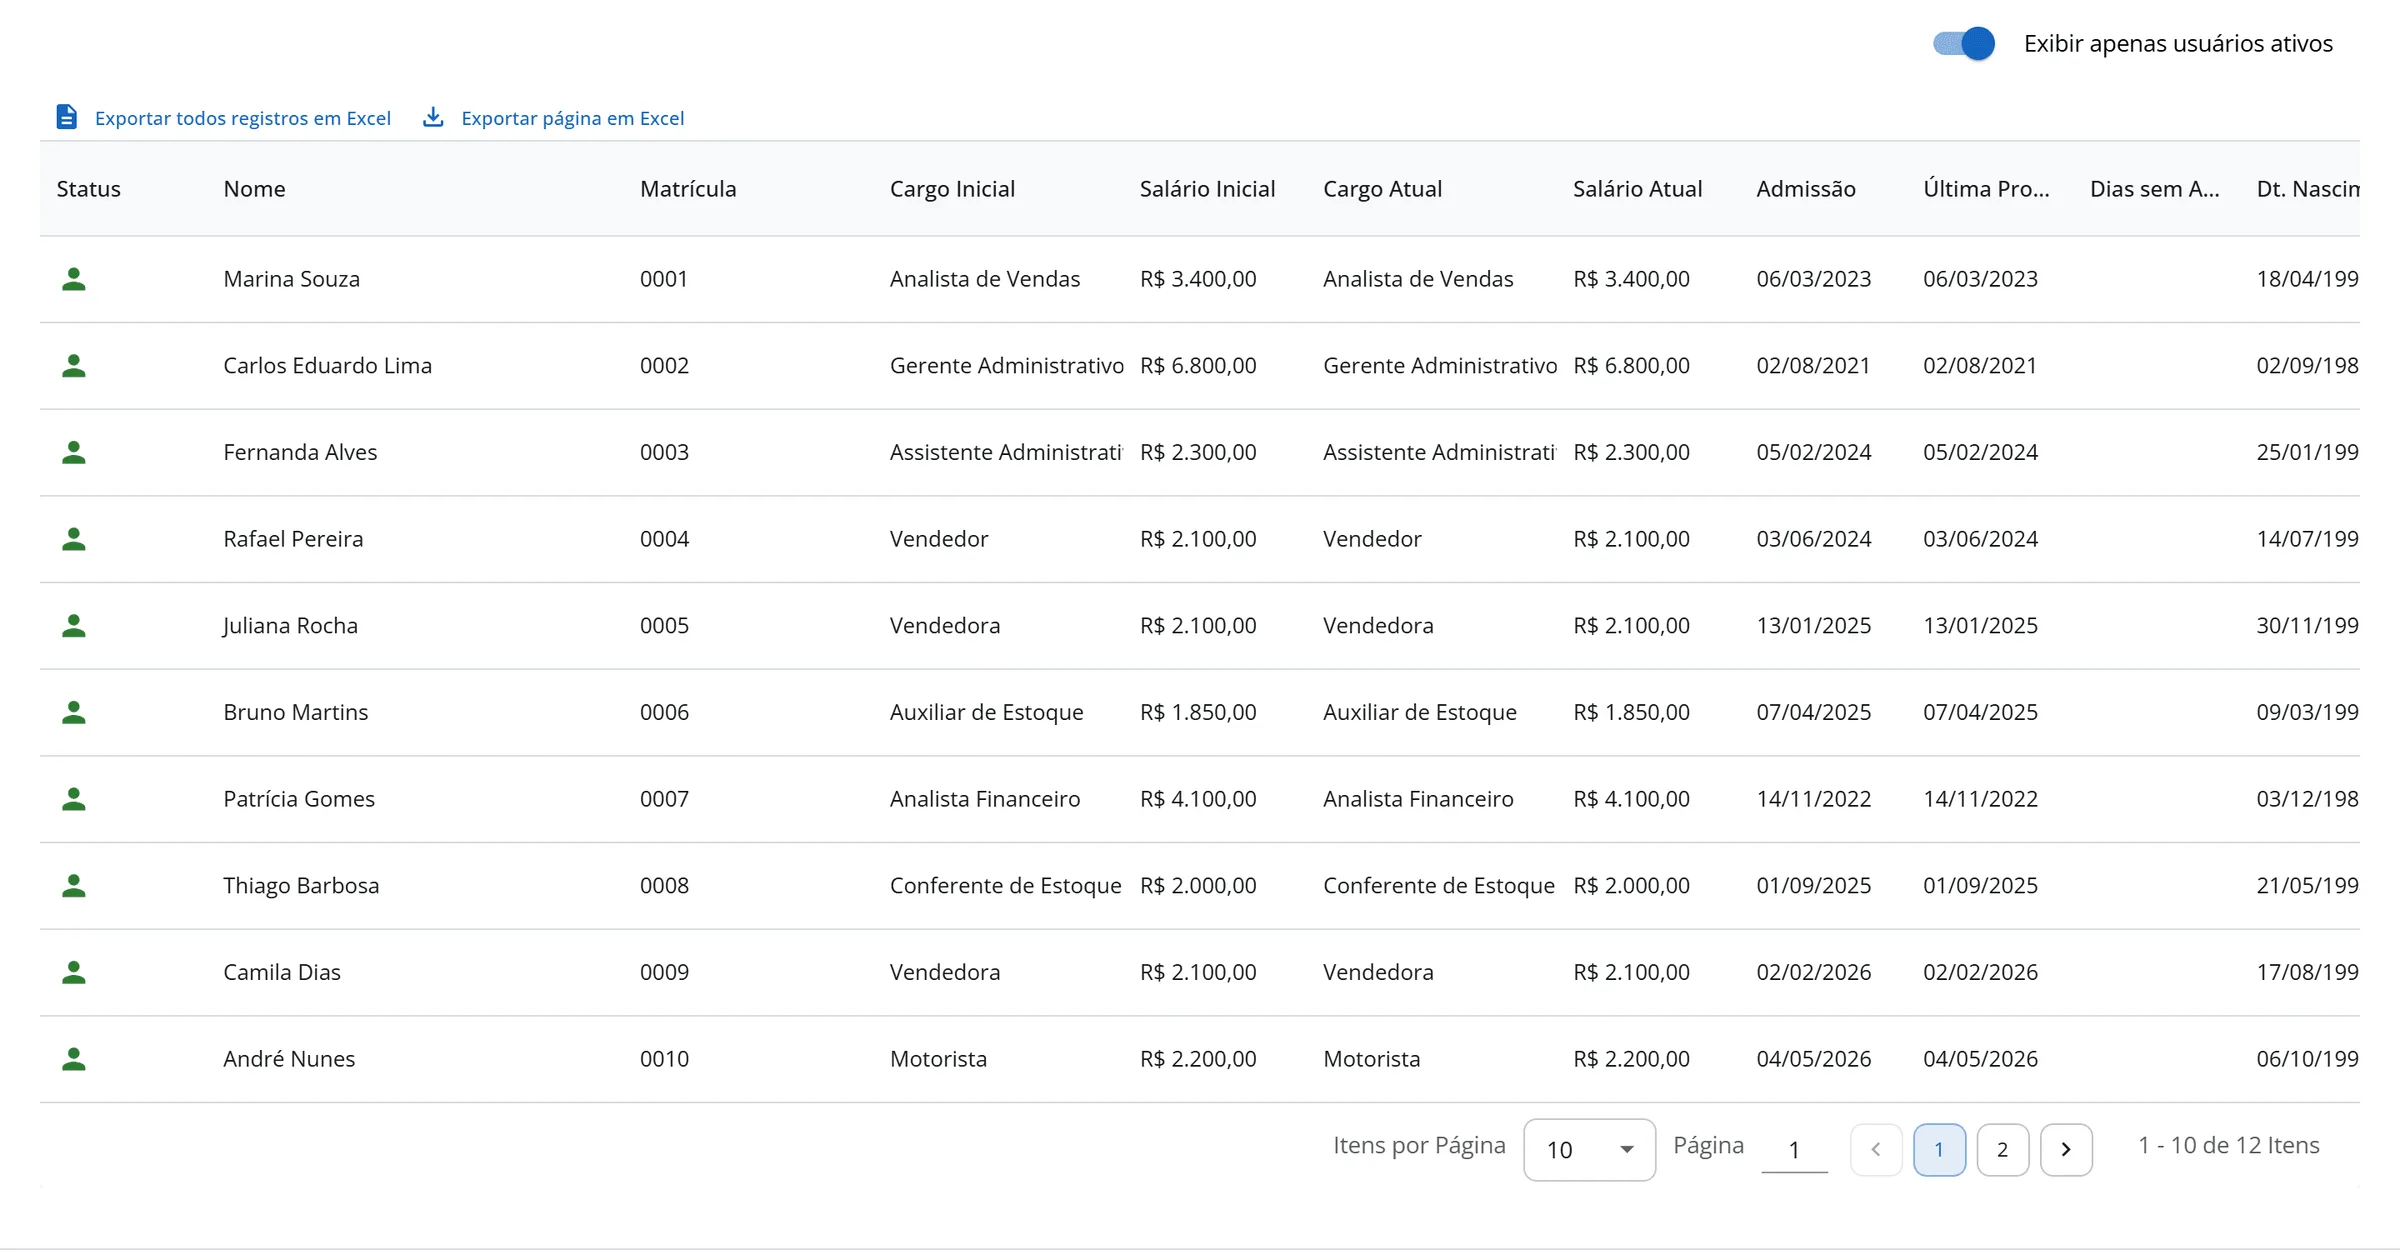Image resolution: width=2400 pixels, height=1250 pixels.
Task: Click matrícula 0010 cell
Action: click(x=664, y=1059)
